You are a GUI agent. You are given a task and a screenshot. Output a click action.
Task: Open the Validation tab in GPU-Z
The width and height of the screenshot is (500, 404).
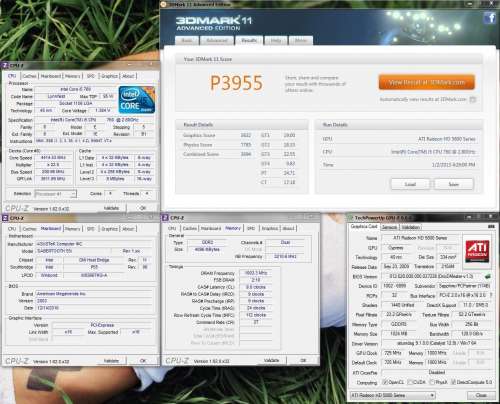tap(411, 227)
